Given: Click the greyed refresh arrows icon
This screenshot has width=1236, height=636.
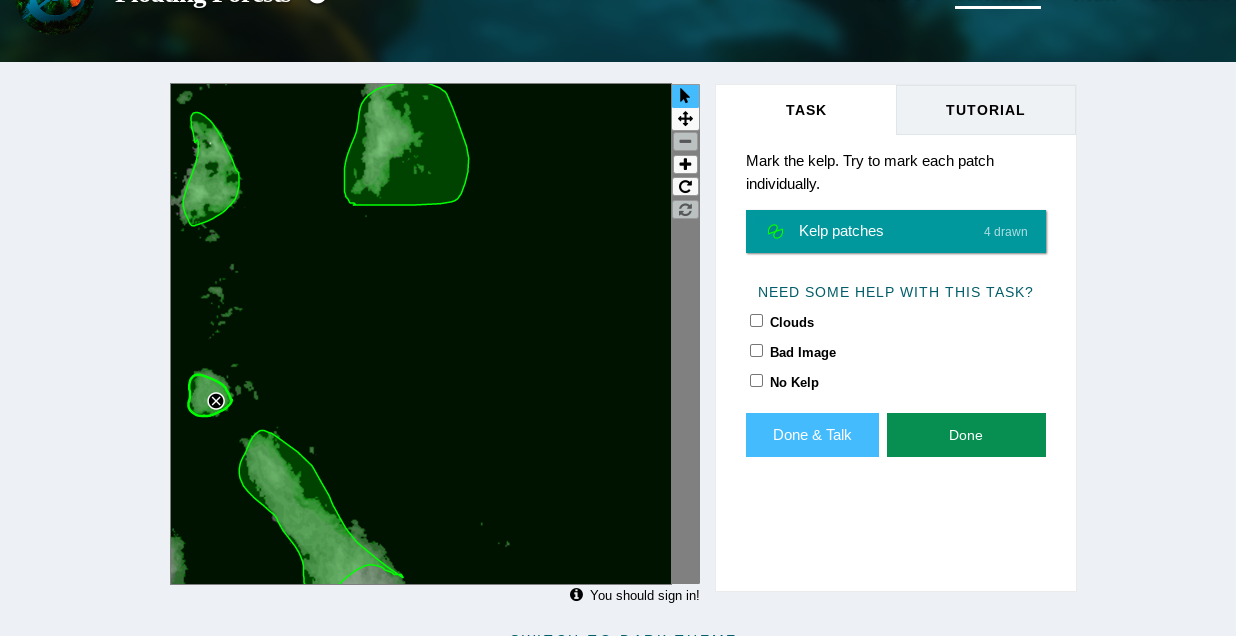Looking at the screenshot, I should click(x=685, y=210).
